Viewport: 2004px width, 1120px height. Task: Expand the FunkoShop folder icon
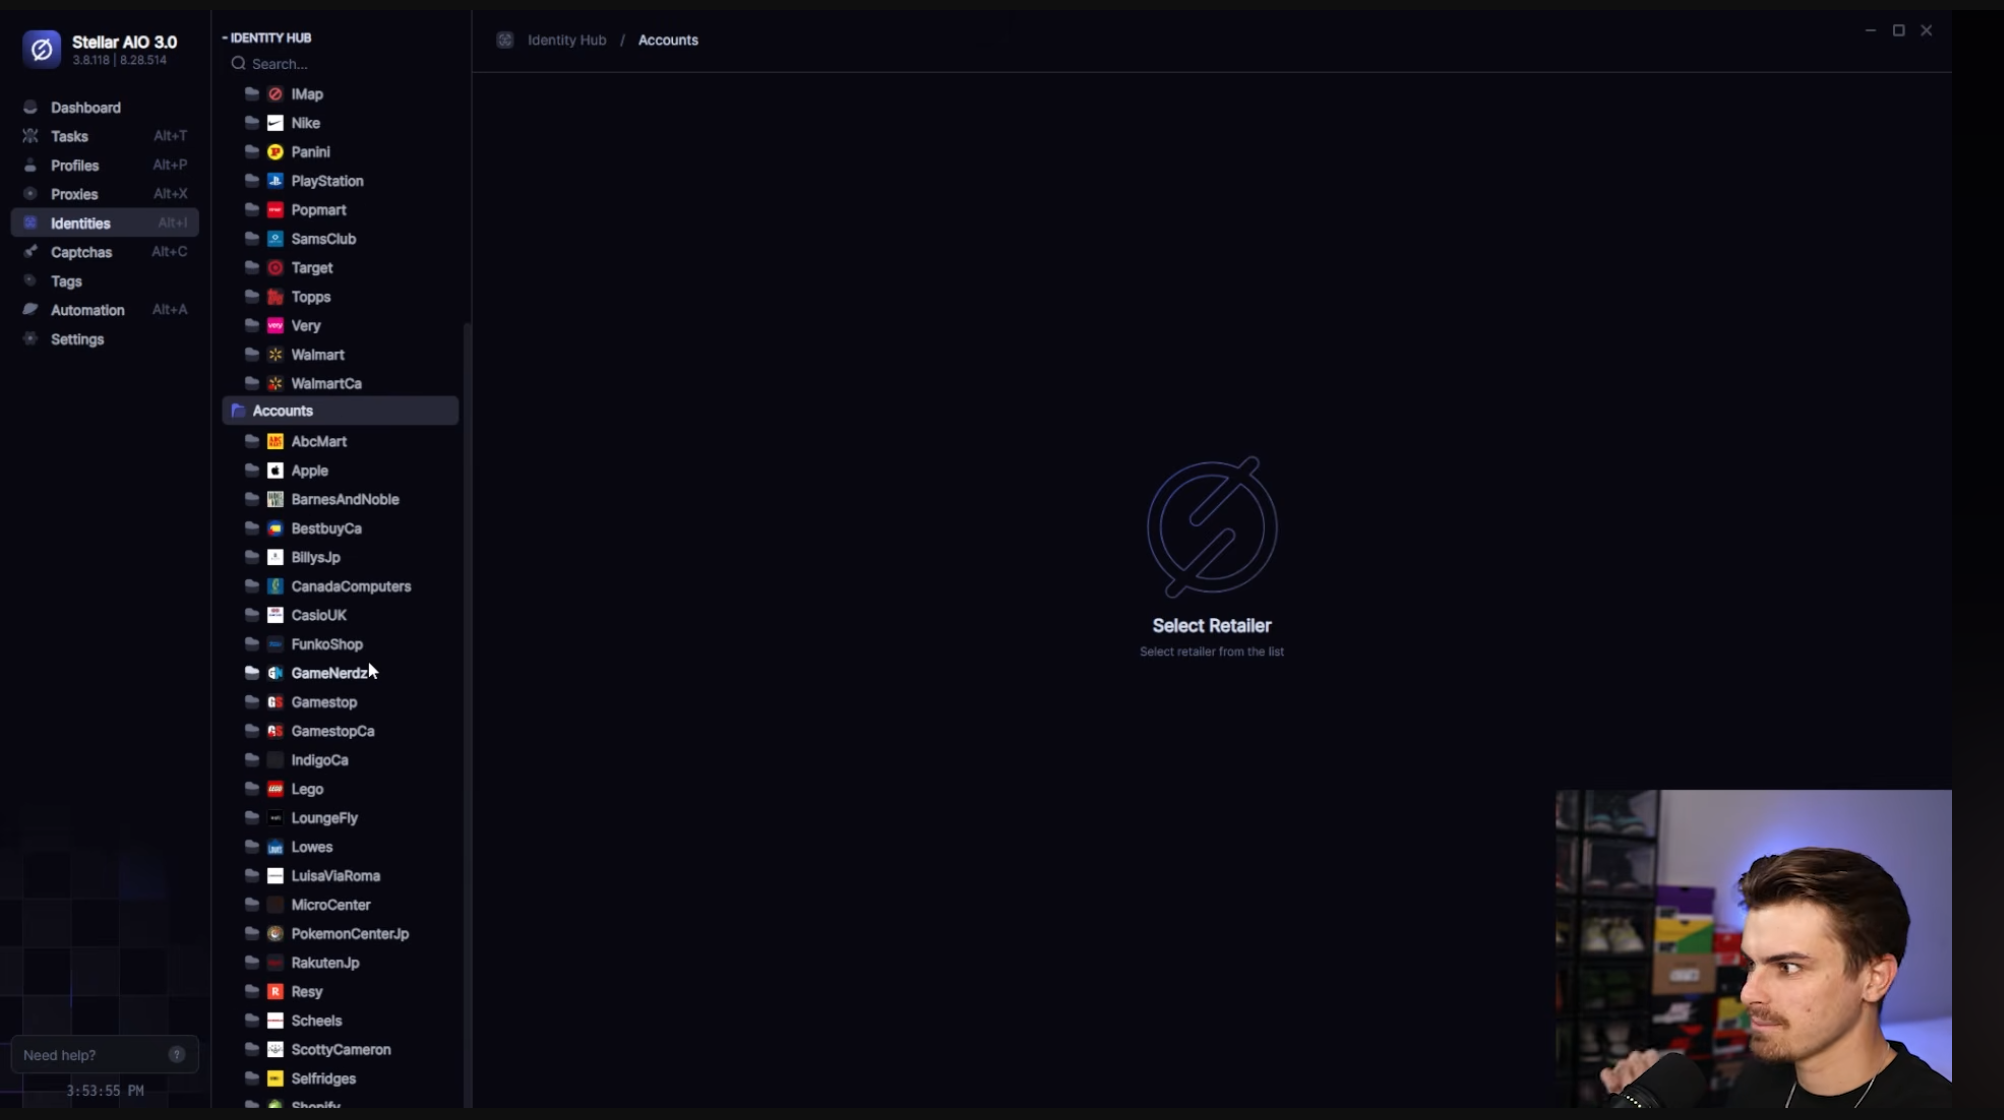(x=252, y=644)
